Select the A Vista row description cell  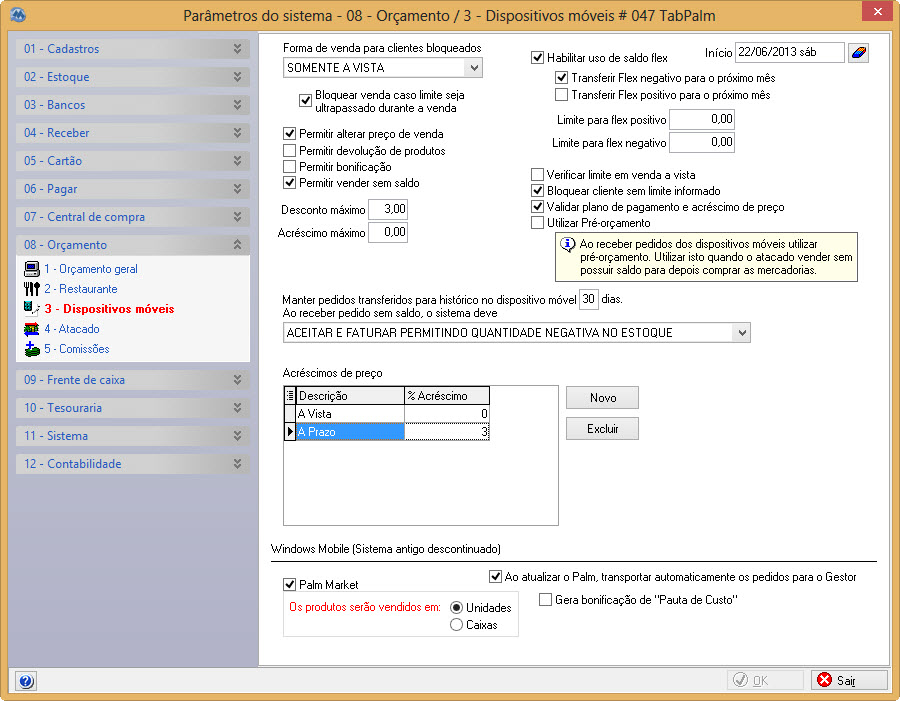tap(350, 413)
